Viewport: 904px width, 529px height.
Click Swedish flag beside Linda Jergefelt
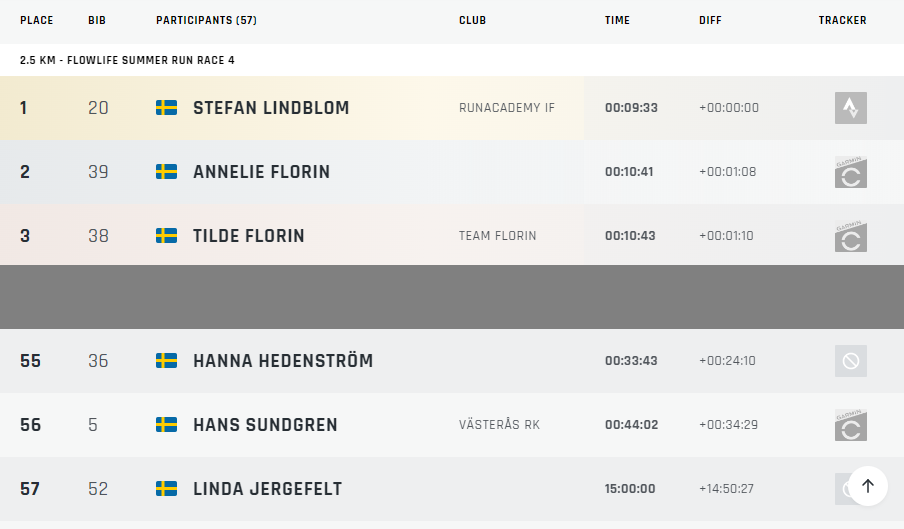click(167, 489)
